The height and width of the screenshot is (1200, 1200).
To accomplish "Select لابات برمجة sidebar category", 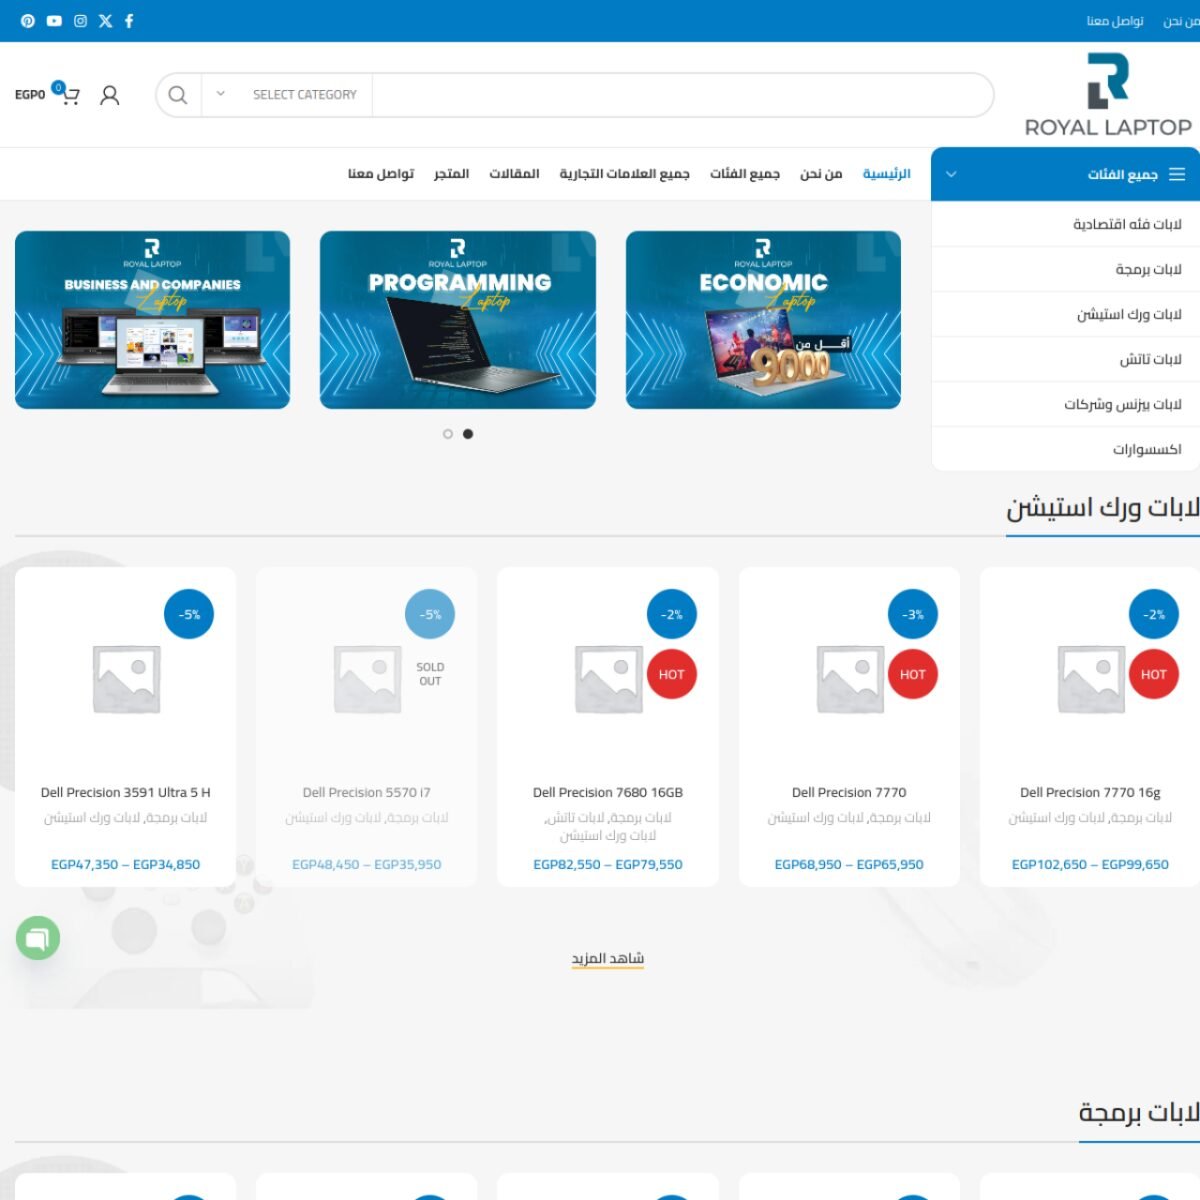I will pyautogui.click(x=1065, y=269).
